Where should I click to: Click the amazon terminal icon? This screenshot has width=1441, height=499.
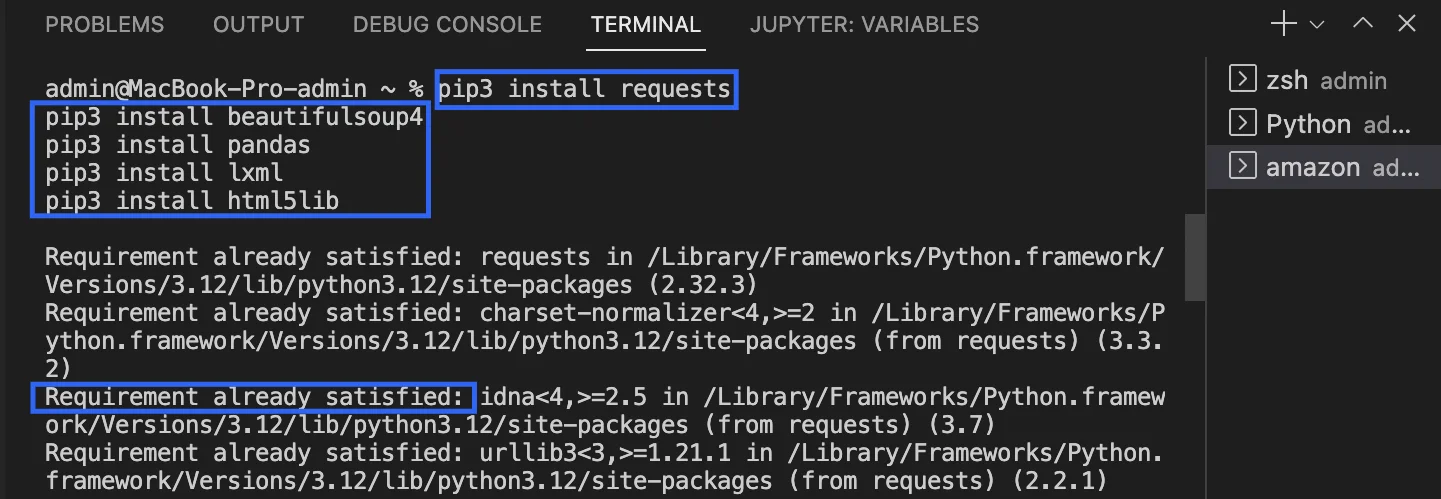[1242, 166]
